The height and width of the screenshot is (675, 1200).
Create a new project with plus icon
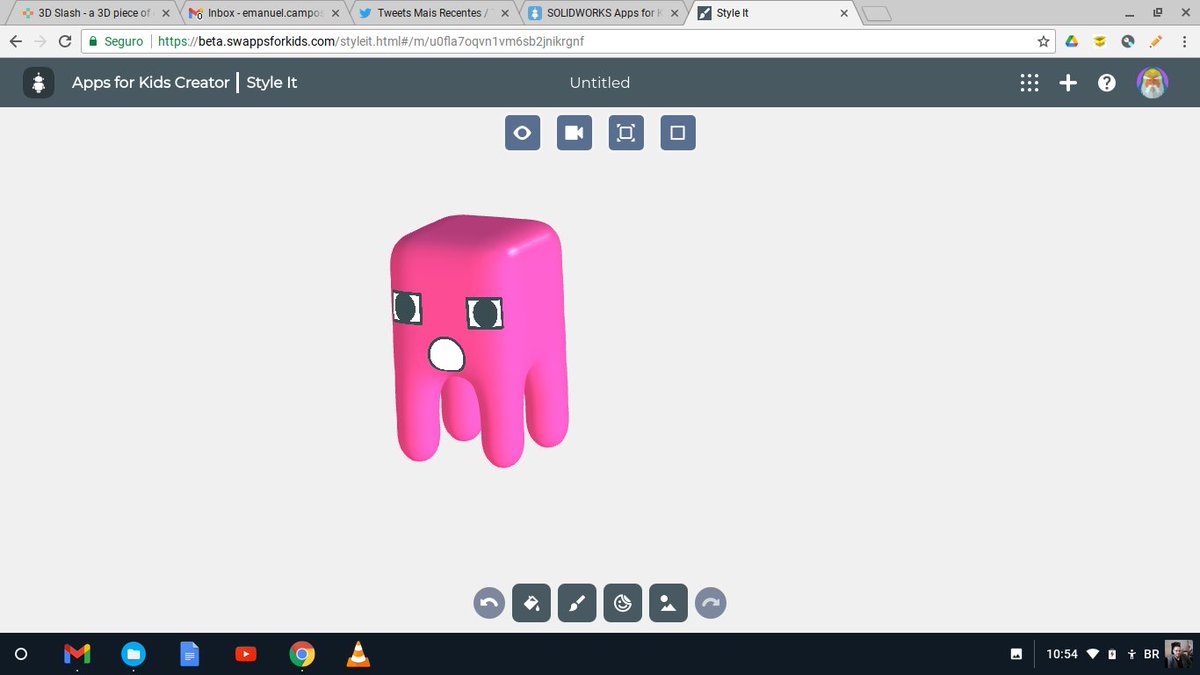1068,83
